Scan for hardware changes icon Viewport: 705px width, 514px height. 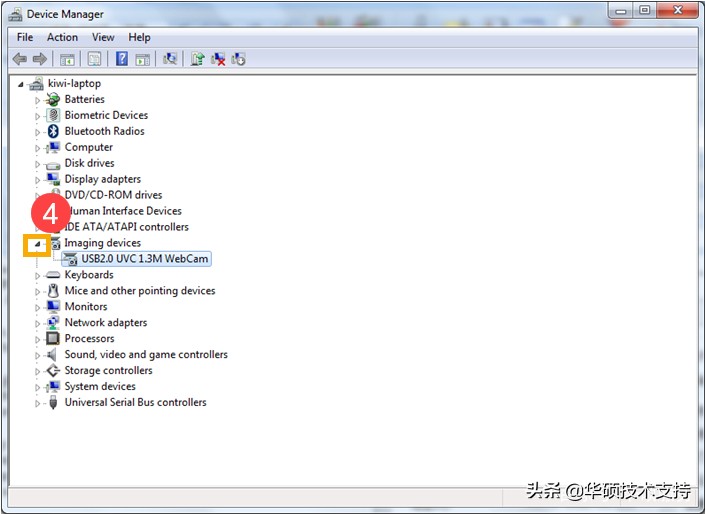170,59
